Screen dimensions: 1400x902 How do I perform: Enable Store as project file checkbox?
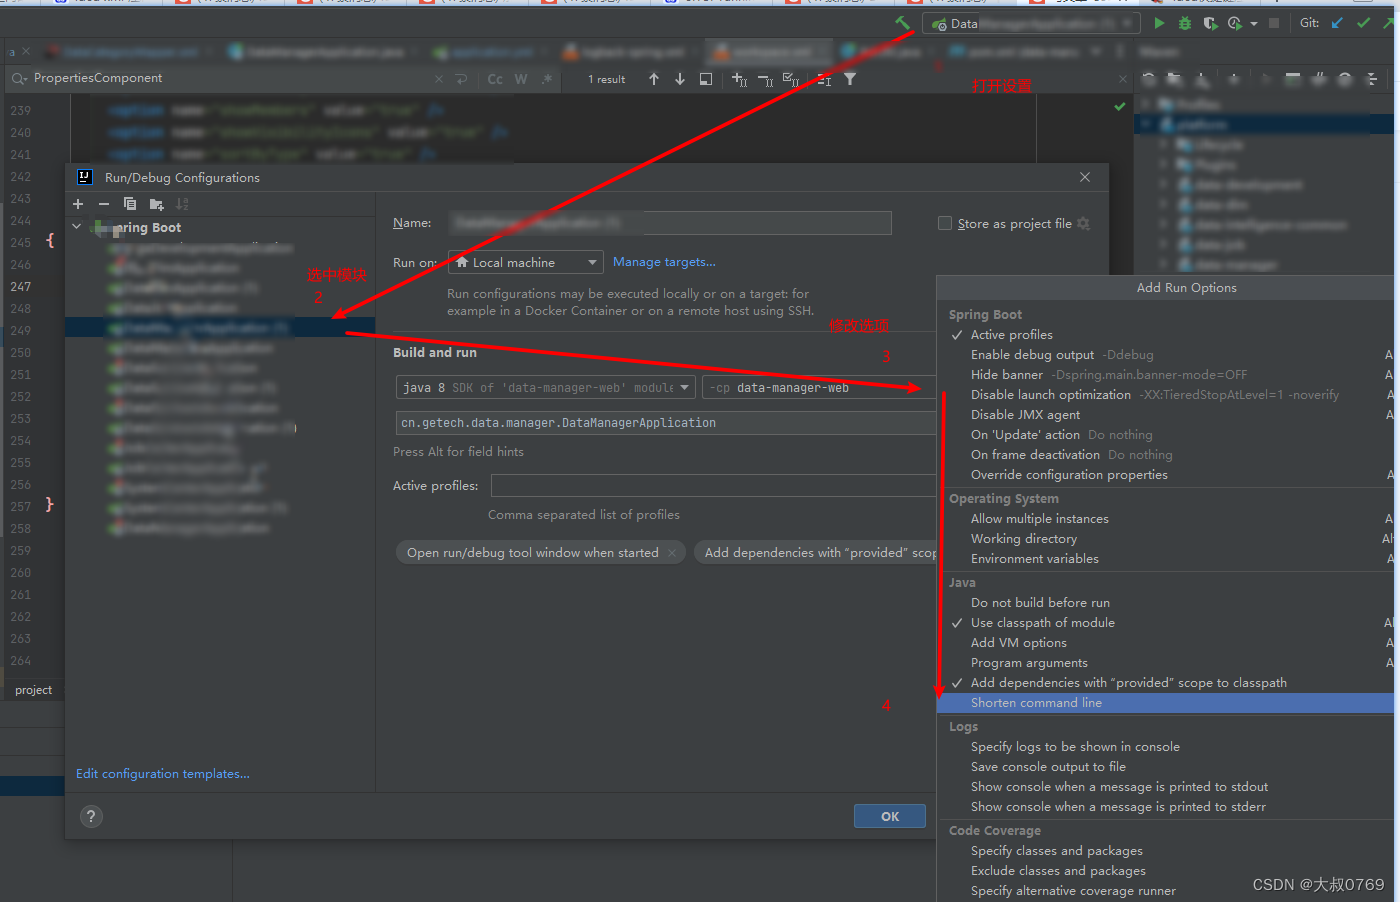click(945, 224)
